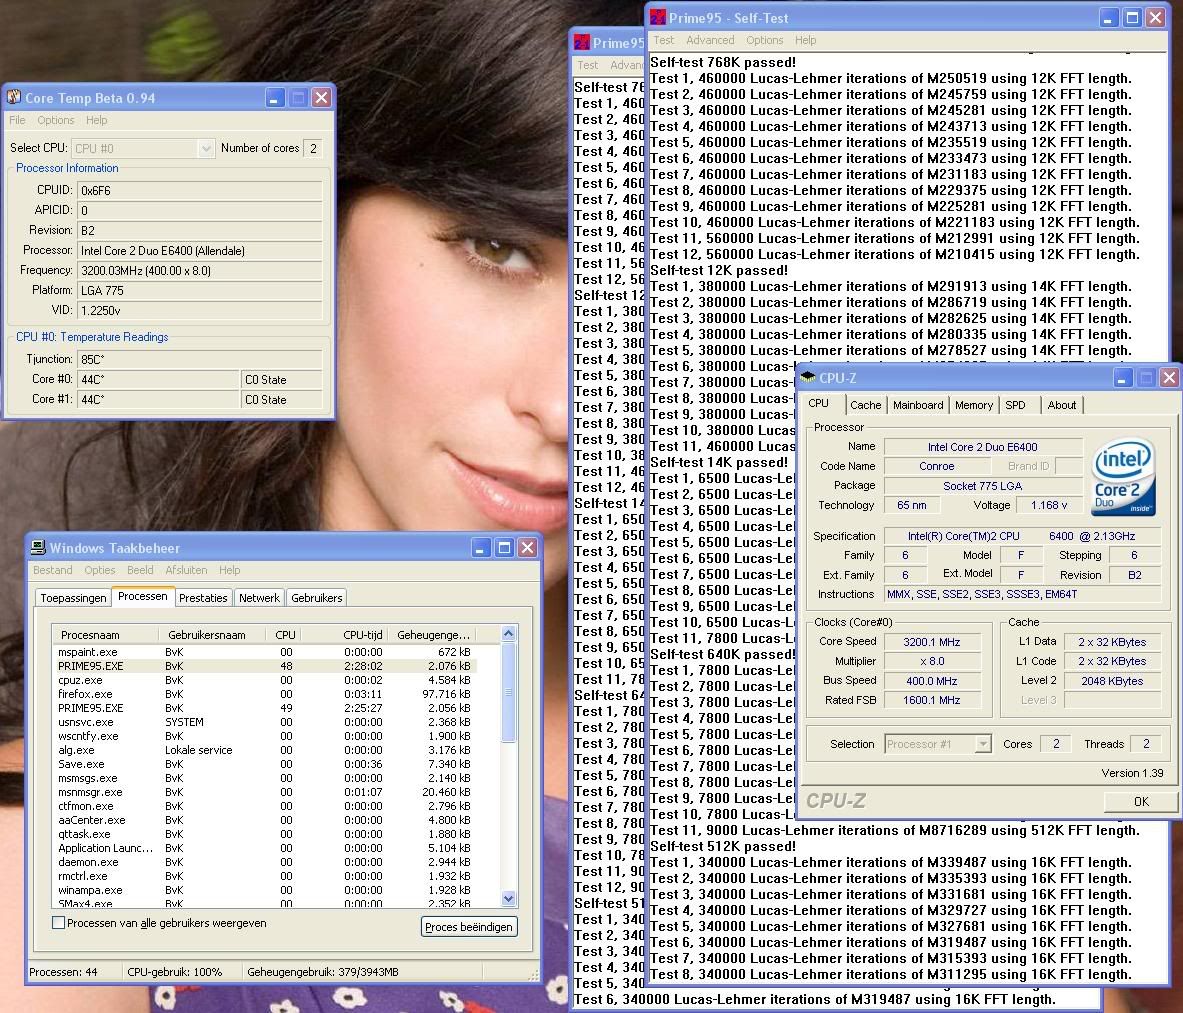Click the CPU-Z title bar icon
This screenshot has width=1183, height=1013.
808,378
